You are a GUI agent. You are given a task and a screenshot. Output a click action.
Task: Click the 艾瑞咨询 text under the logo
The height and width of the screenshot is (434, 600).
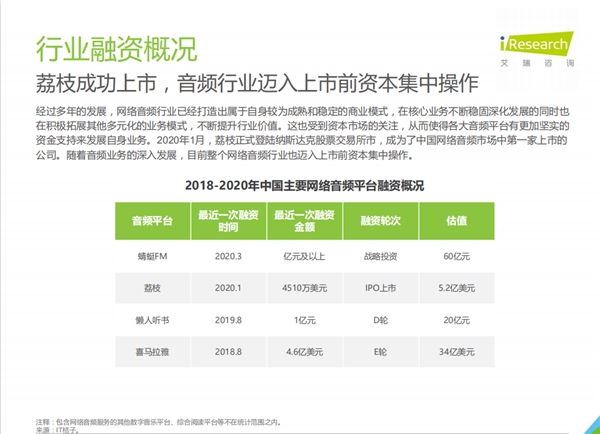[538, 63]
